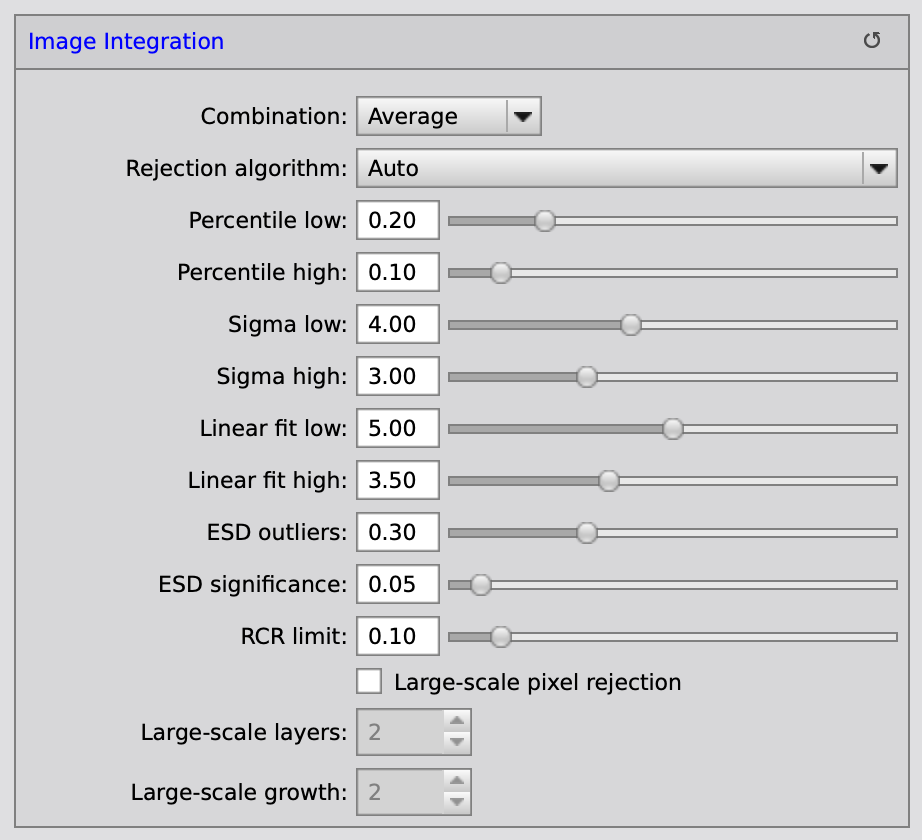Click the reset icon in Image Integration header
The image size is (922, 840).
click(x=872, y=41)
